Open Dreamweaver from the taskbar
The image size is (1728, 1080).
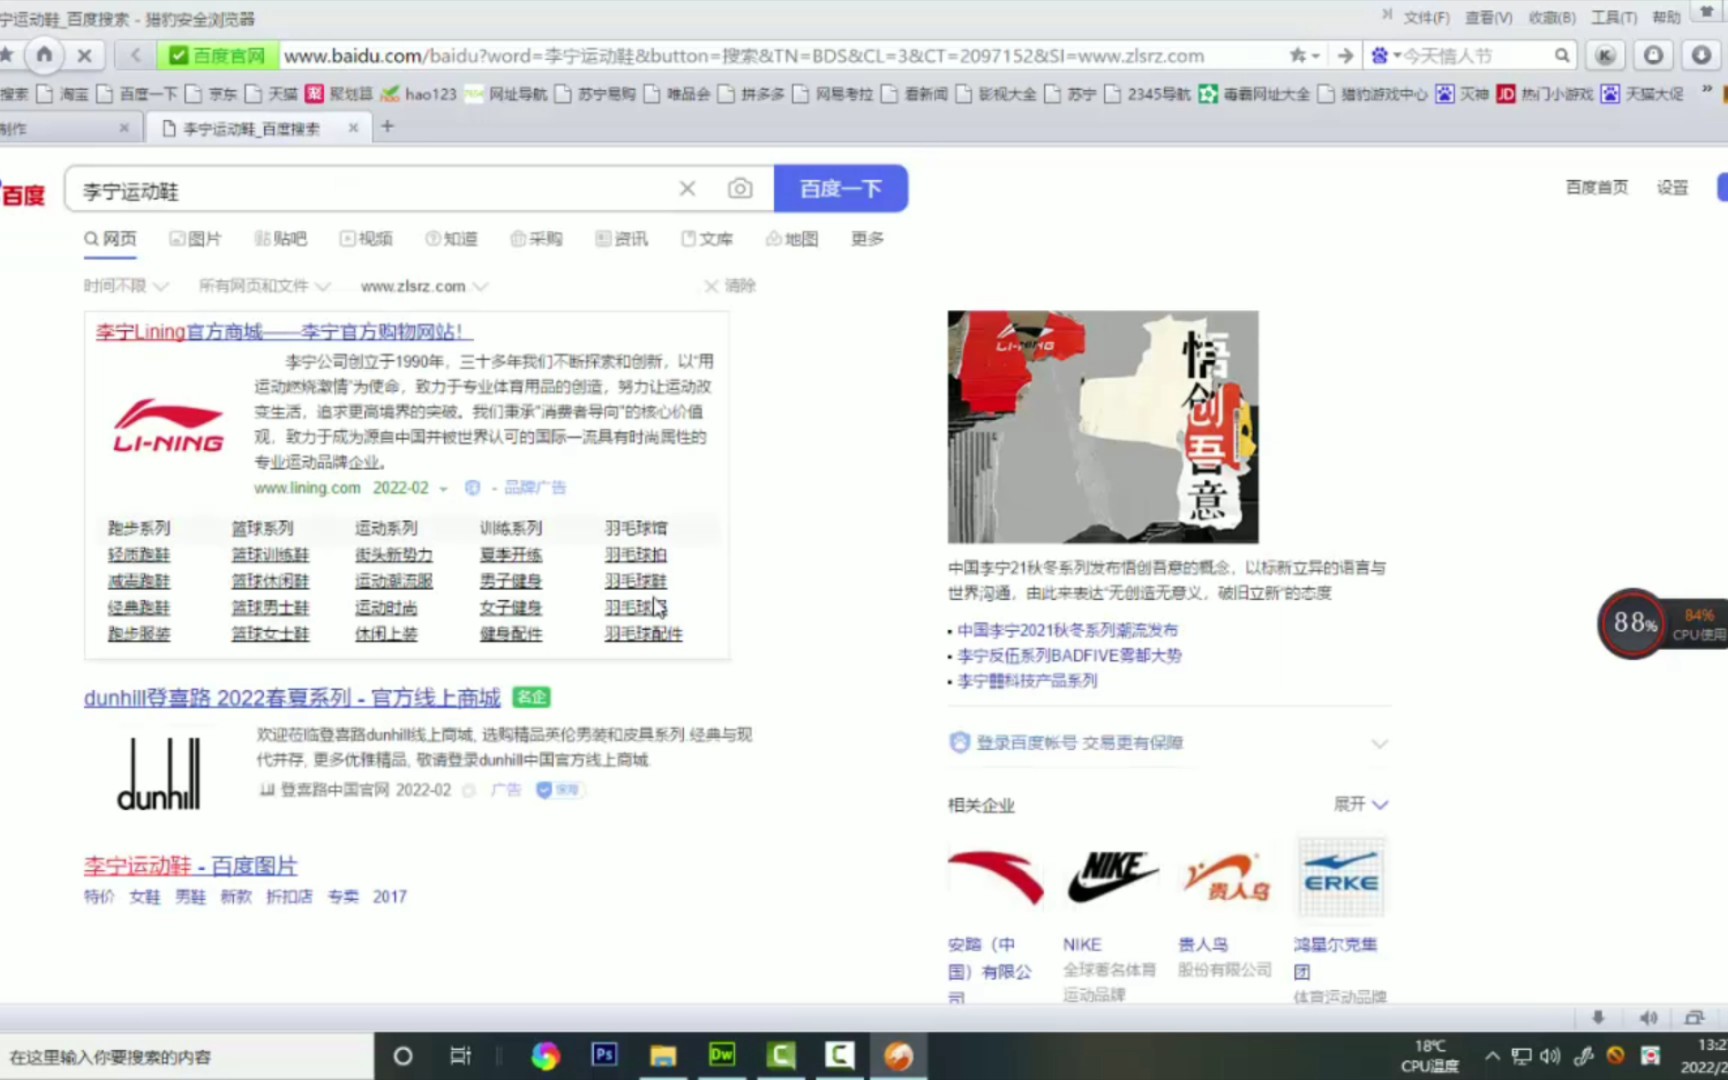click(x=722, y=1055)
